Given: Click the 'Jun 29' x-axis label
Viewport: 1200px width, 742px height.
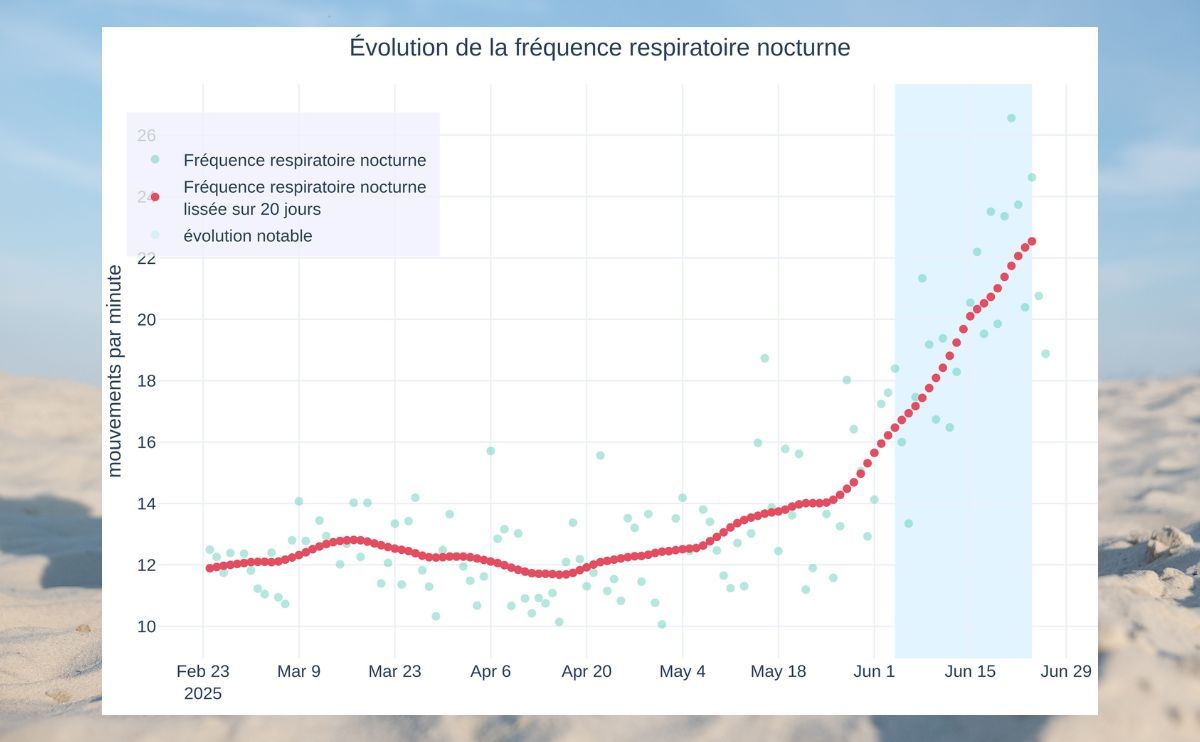Looking at the screenshot, I should [x=1066, y=672].
